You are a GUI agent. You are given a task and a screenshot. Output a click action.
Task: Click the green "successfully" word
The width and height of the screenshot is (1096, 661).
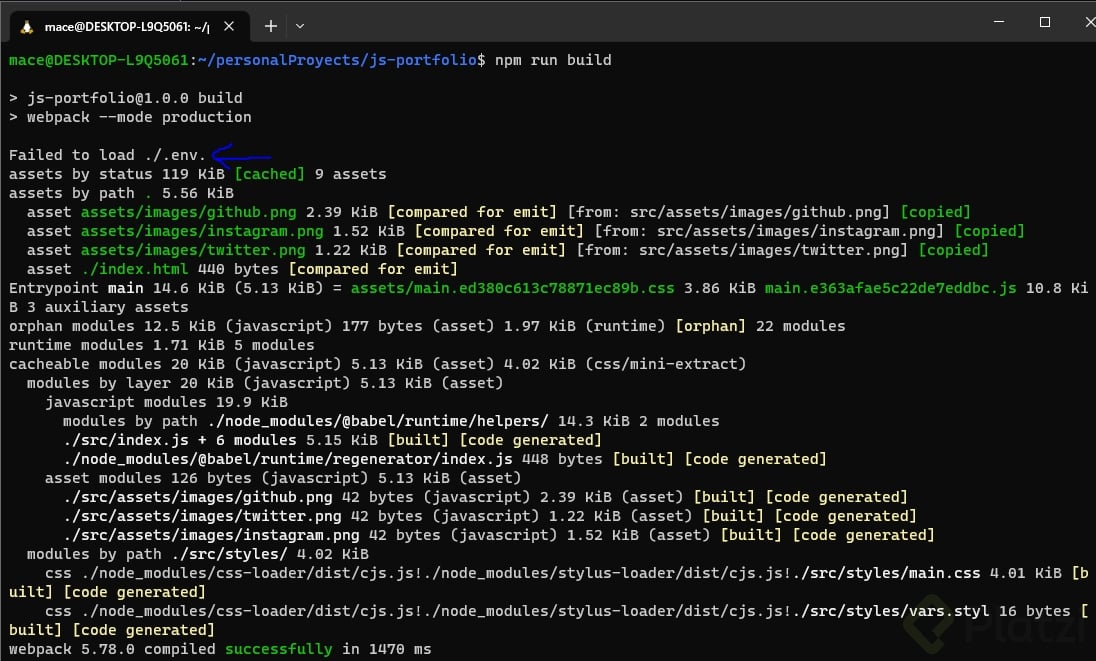(x=278, y=649)
